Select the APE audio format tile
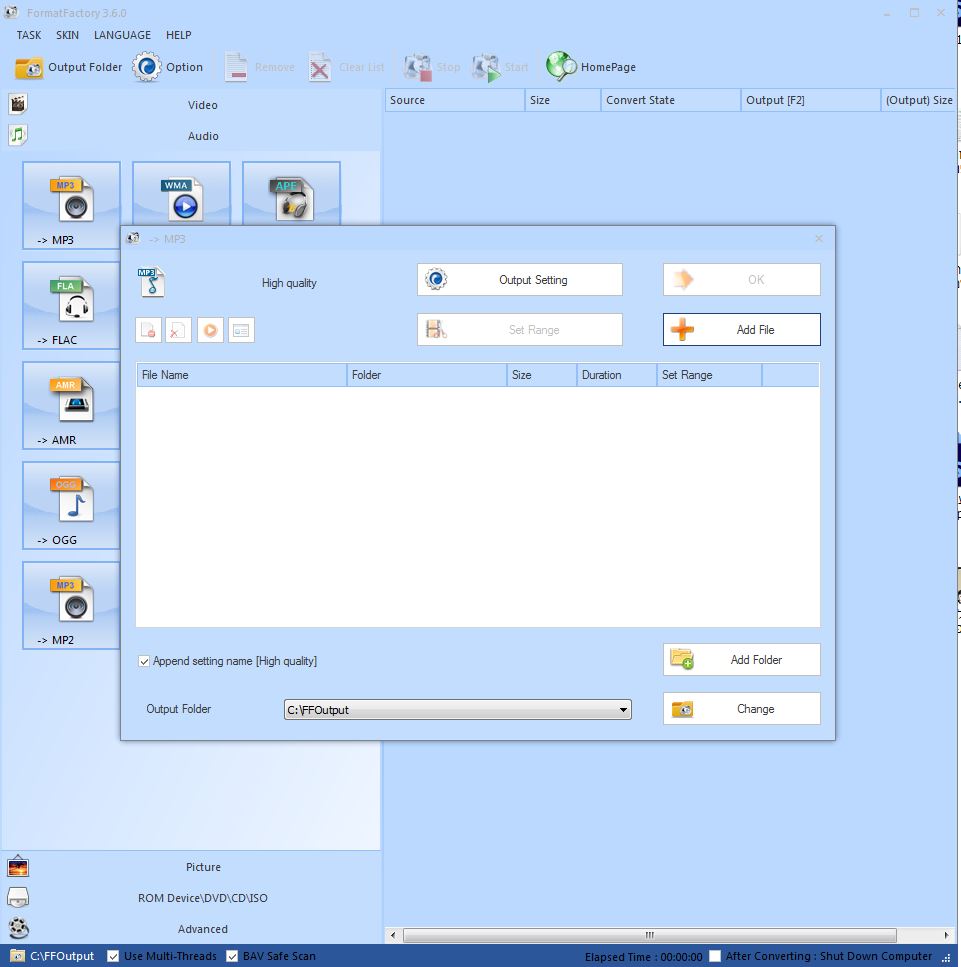This screenshot has height=967, width=961. point(291,193)
